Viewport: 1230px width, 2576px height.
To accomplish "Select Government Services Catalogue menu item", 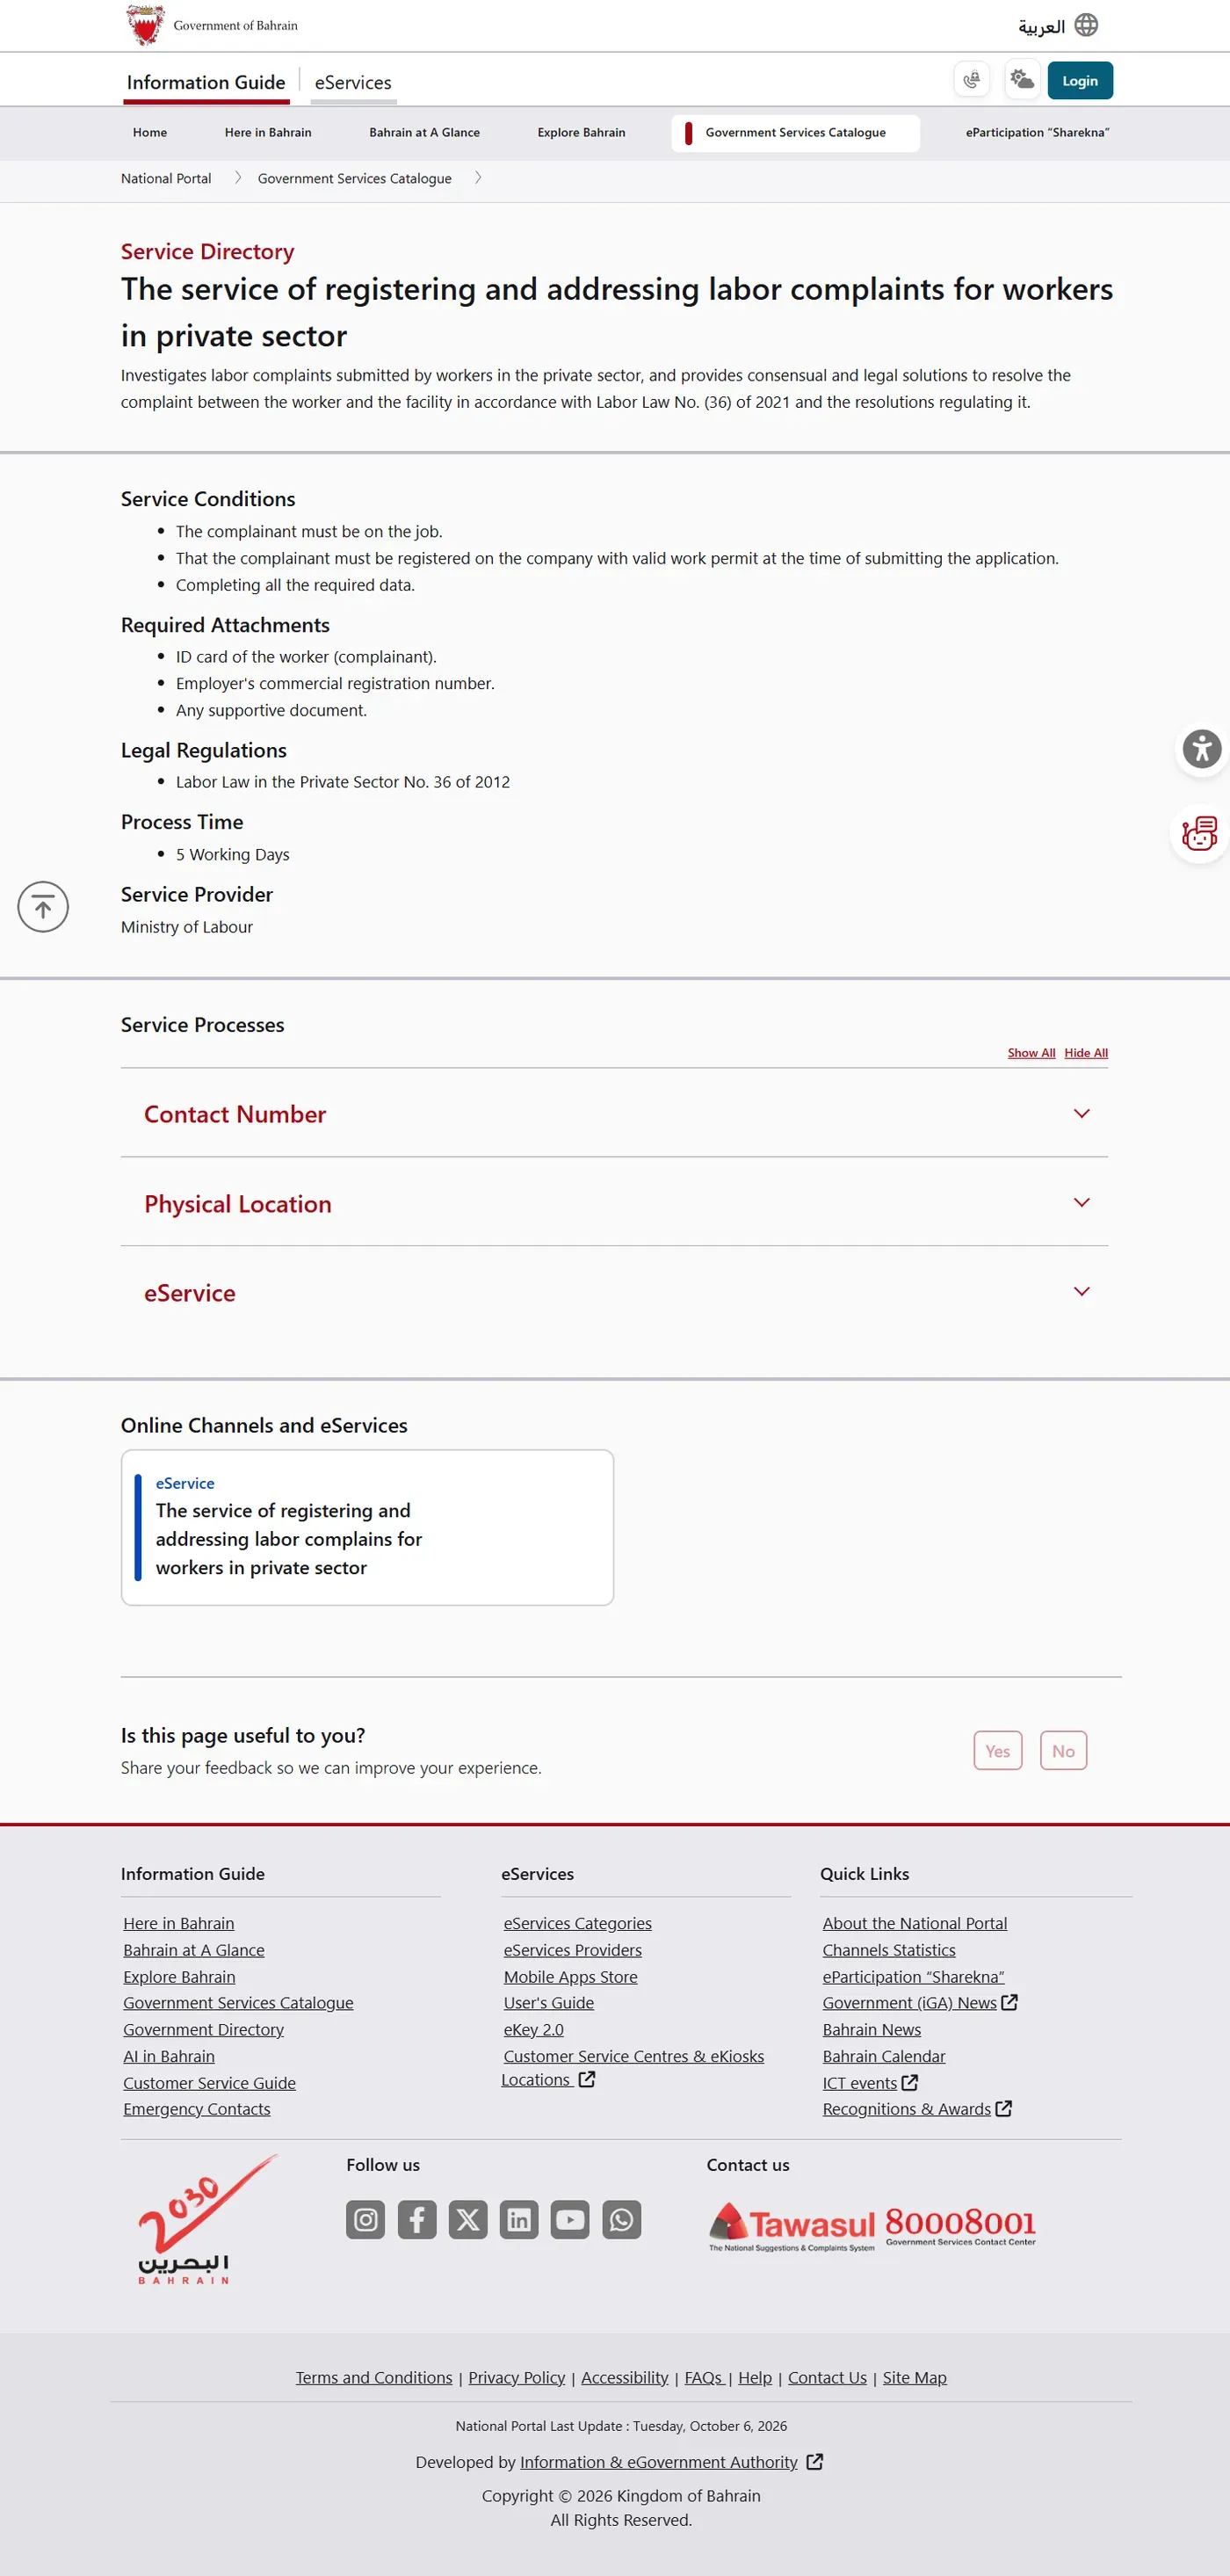I will pyautogui.click(x=795, y=132).
